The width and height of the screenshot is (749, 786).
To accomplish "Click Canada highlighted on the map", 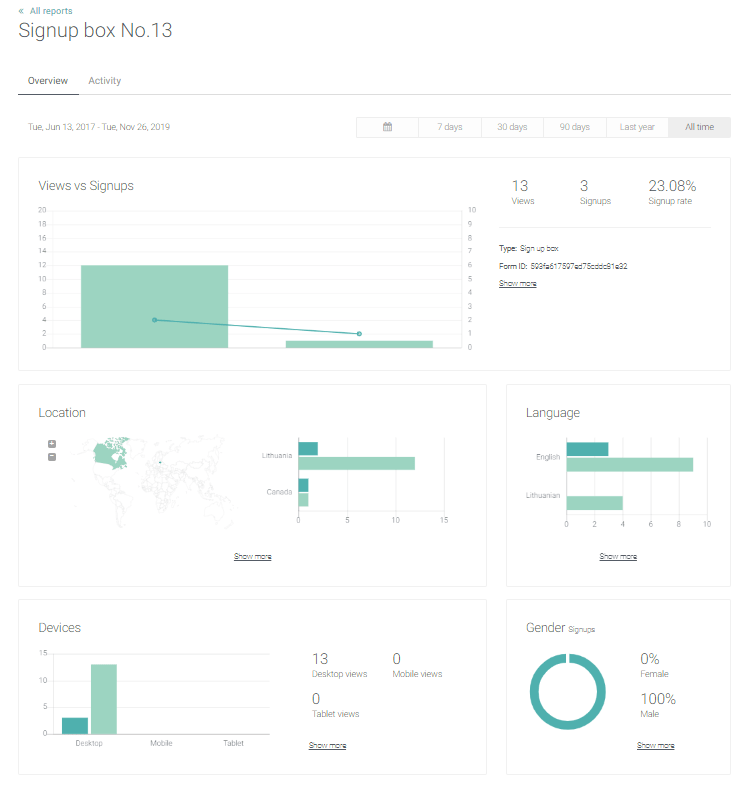I will click(x=110, y=454).
